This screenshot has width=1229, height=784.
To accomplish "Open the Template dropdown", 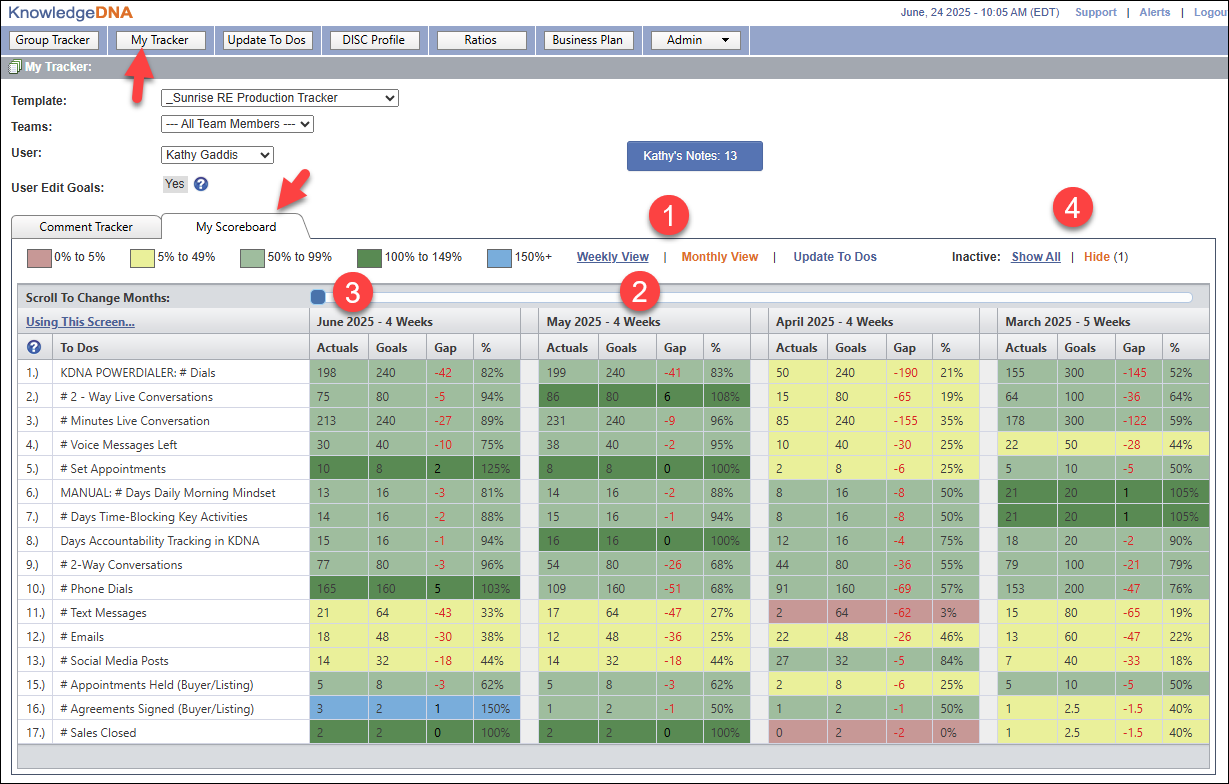I will pyautogui.click(x=279, y=98).
